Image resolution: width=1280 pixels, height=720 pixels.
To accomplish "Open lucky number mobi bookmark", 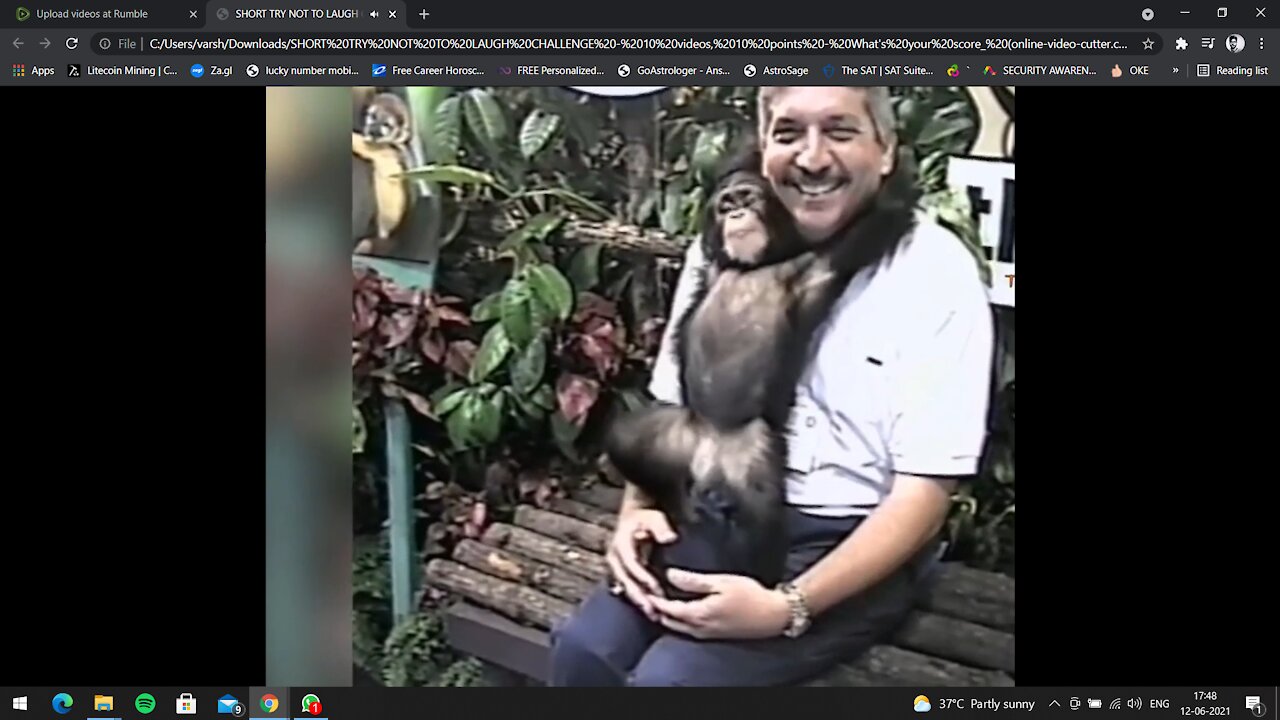I will pos(302,70).
